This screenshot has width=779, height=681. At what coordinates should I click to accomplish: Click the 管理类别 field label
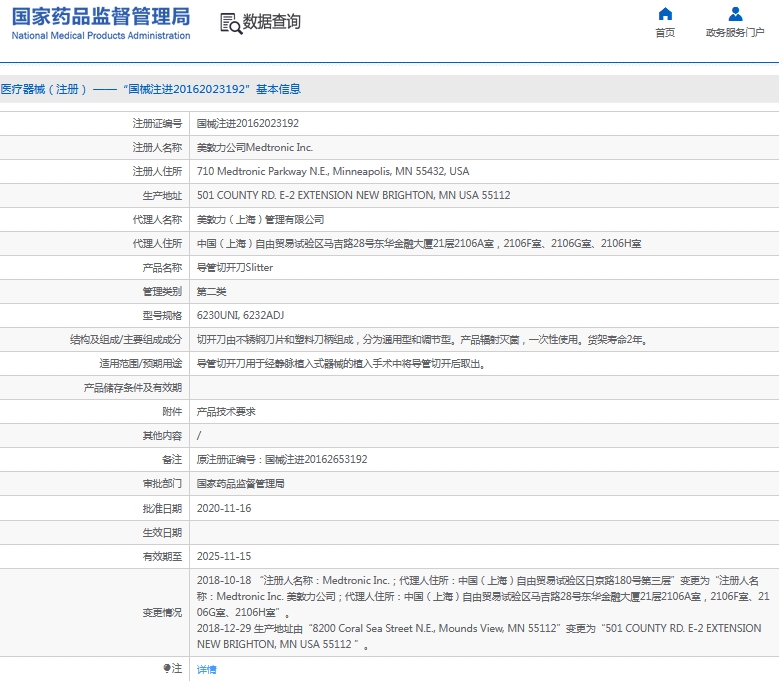[x=162, y=292]
